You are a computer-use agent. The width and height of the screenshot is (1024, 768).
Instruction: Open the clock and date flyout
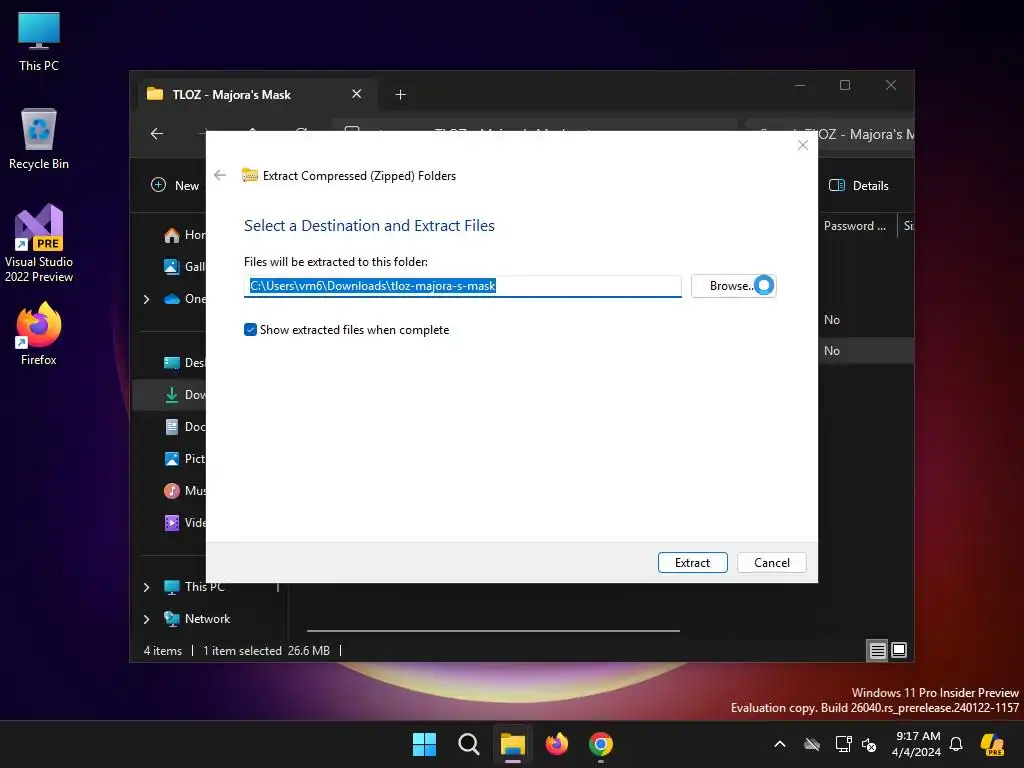tap(916, 744)
